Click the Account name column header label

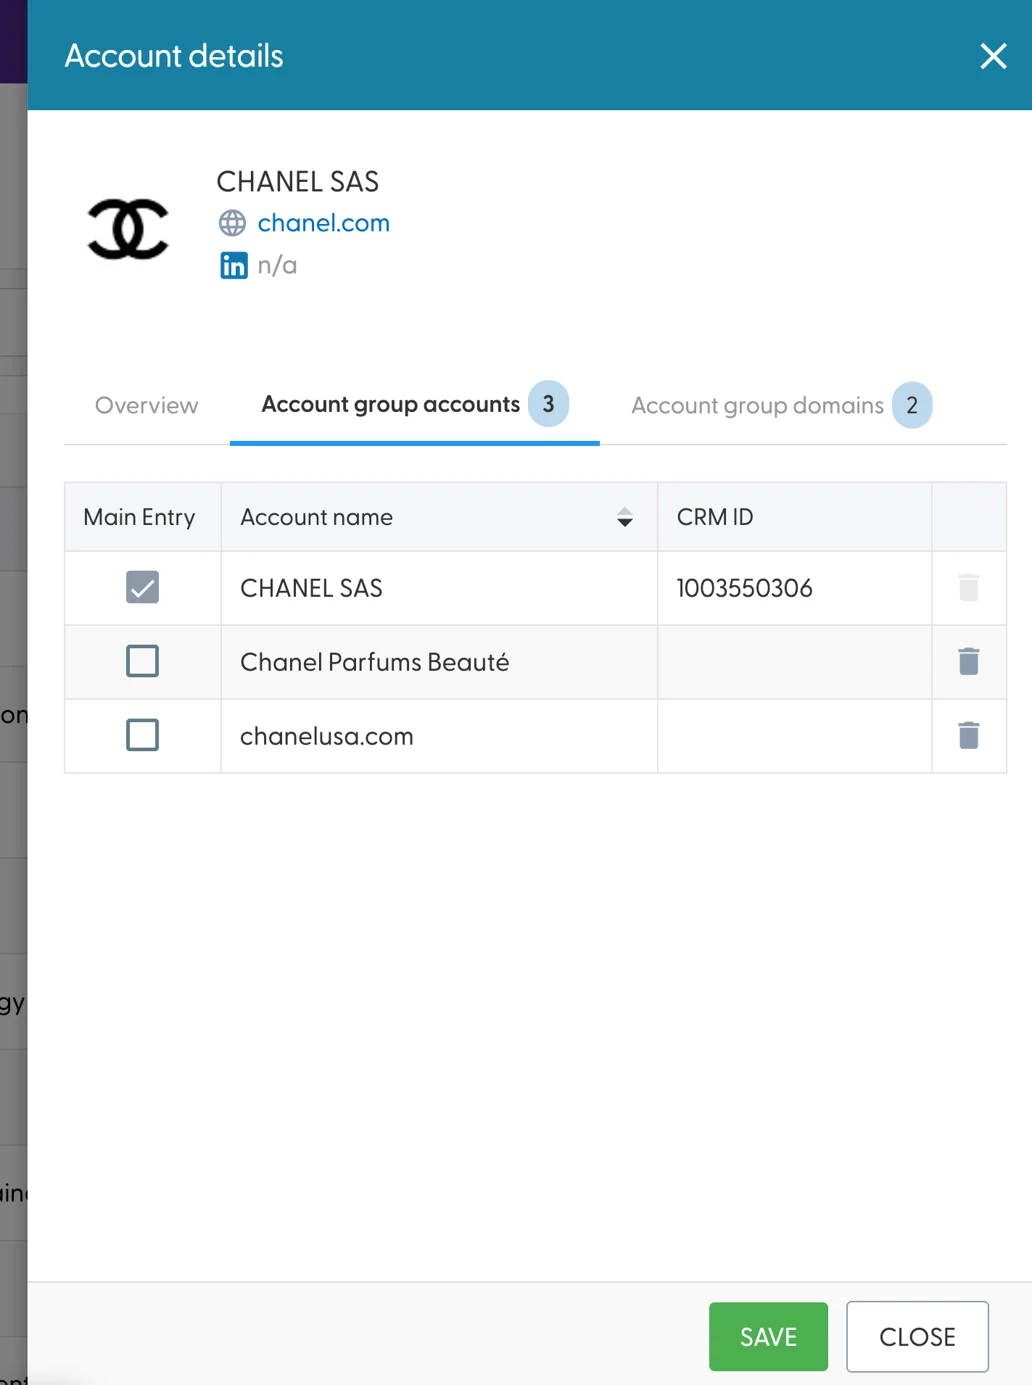click(x=317, y=517)
